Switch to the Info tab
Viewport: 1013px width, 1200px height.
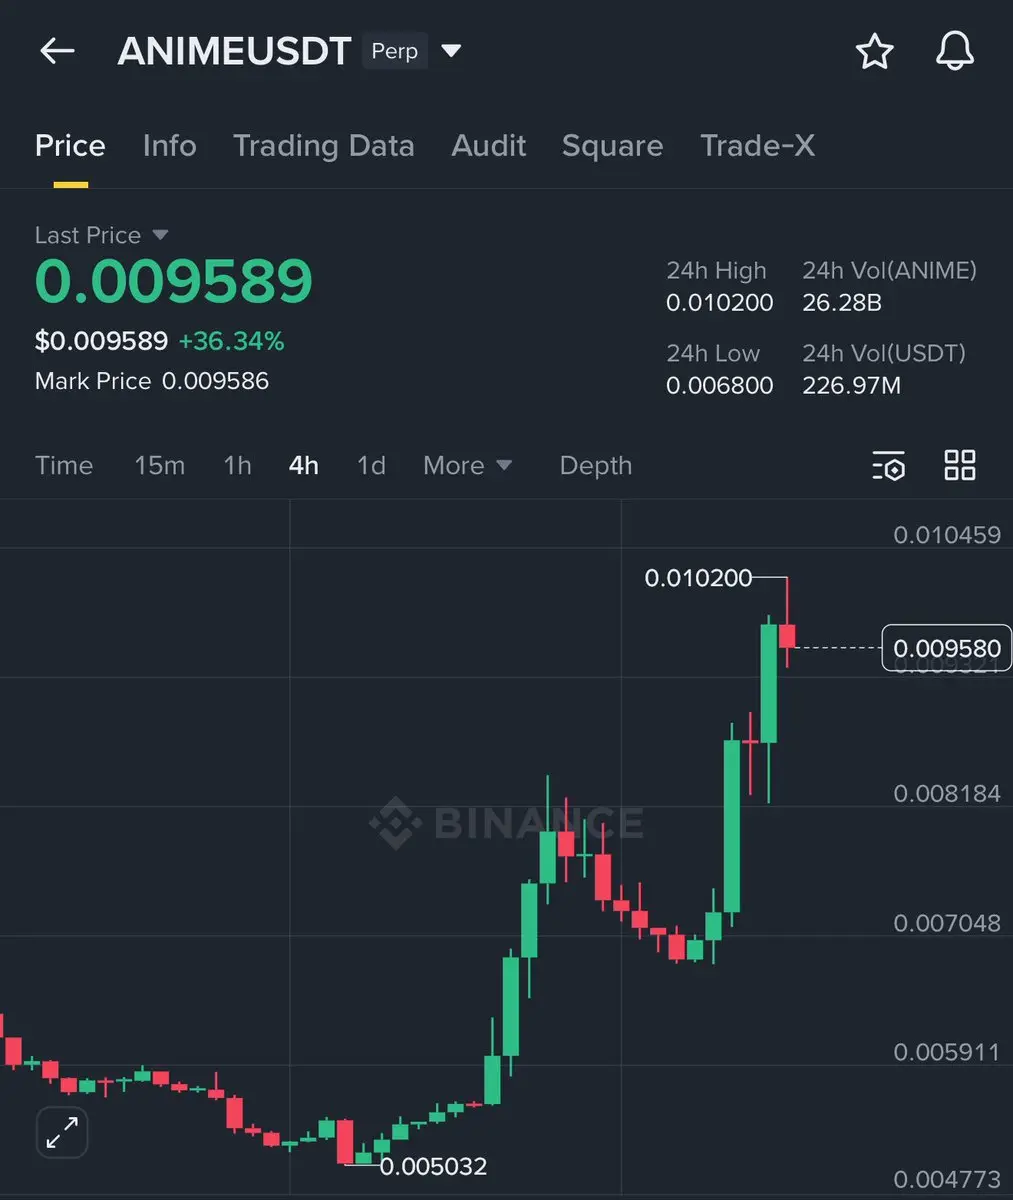[169, 146]
